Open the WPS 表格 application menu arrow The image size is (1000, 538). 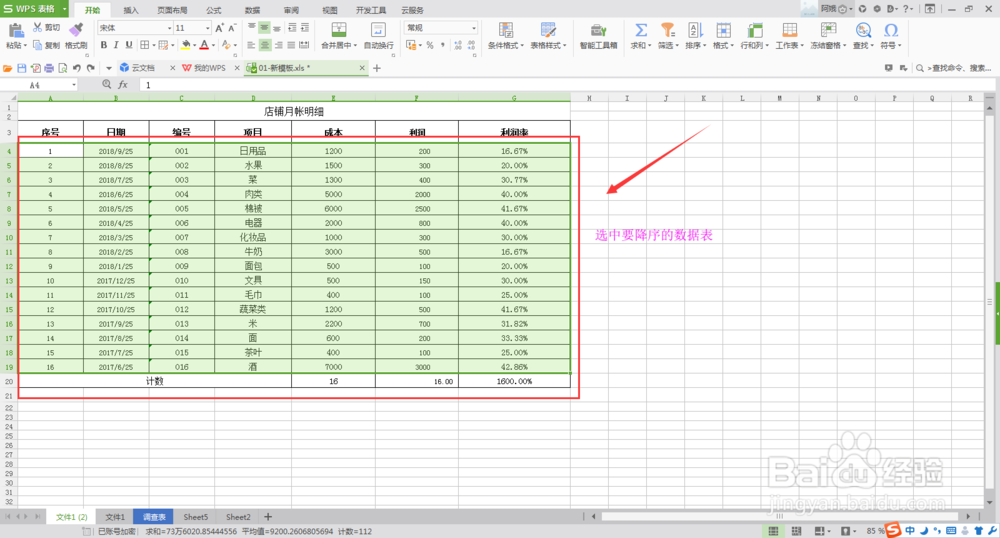click(x=65, y=9)
